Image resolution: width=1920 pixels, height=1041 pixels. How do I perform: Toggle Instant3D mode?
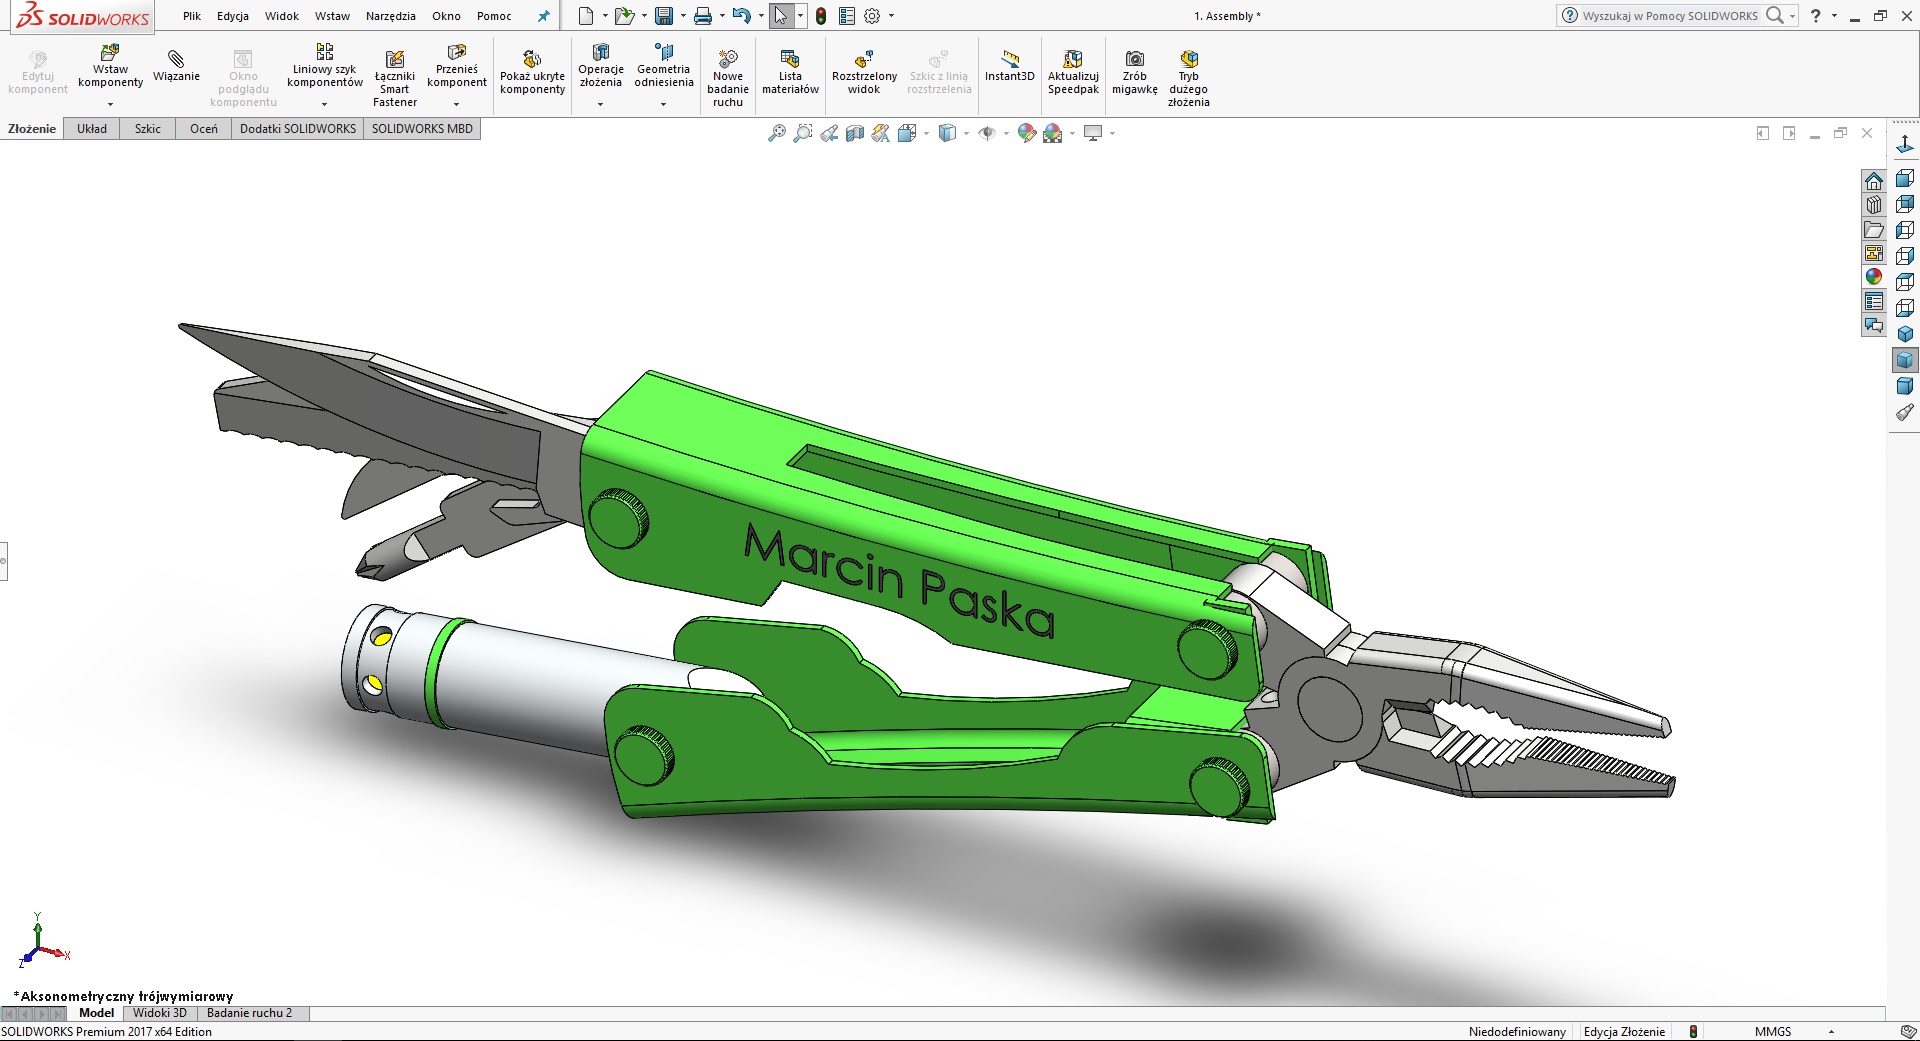tap(1009, 65)
